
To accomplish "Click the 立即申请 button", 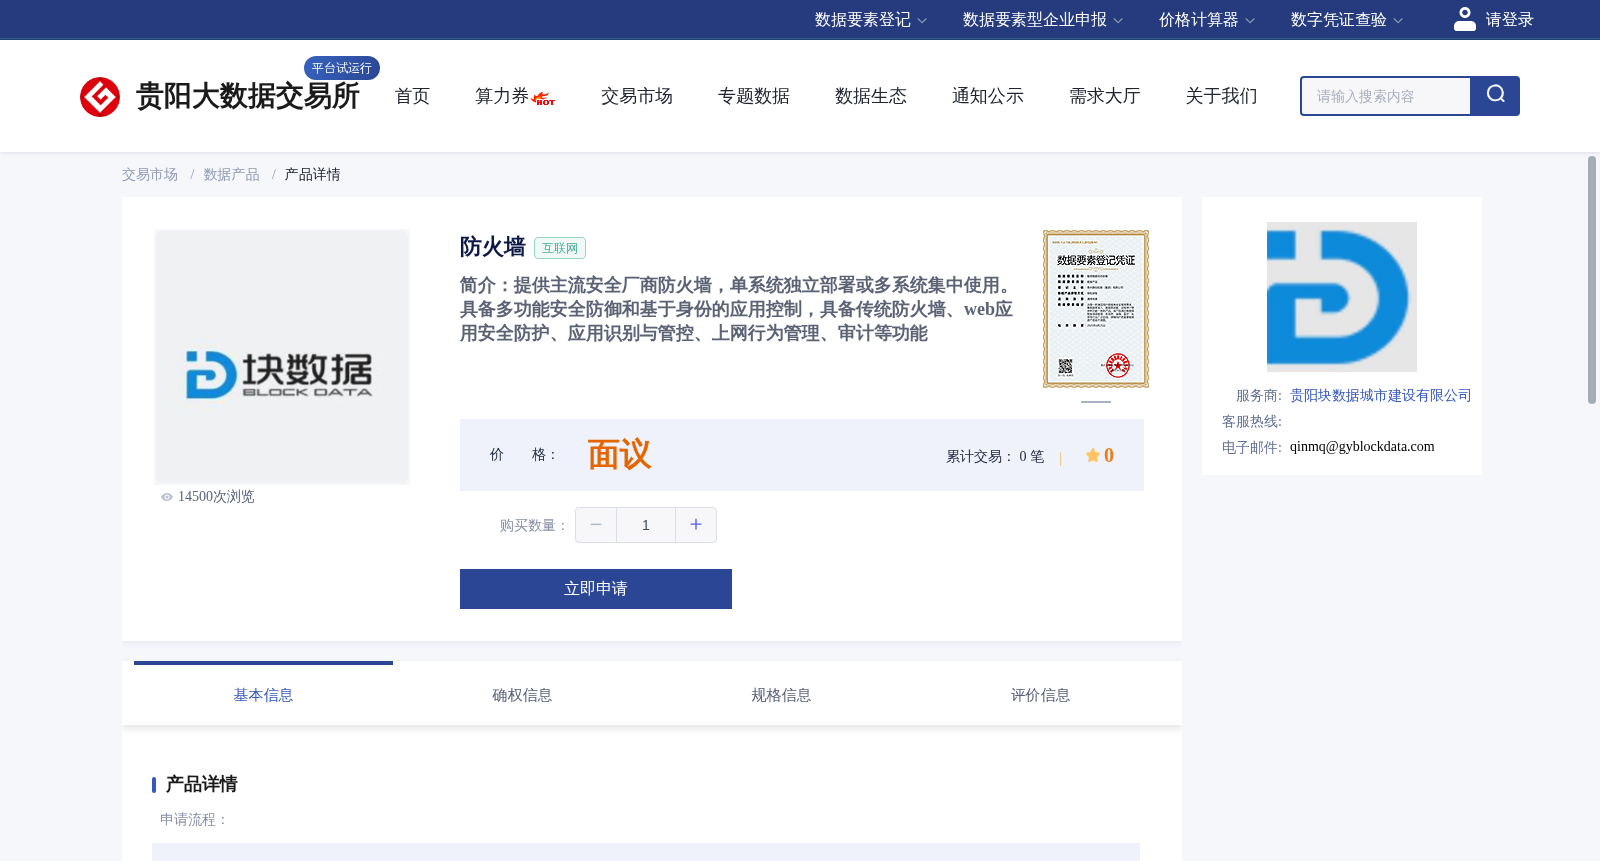I will coord(596,589).
